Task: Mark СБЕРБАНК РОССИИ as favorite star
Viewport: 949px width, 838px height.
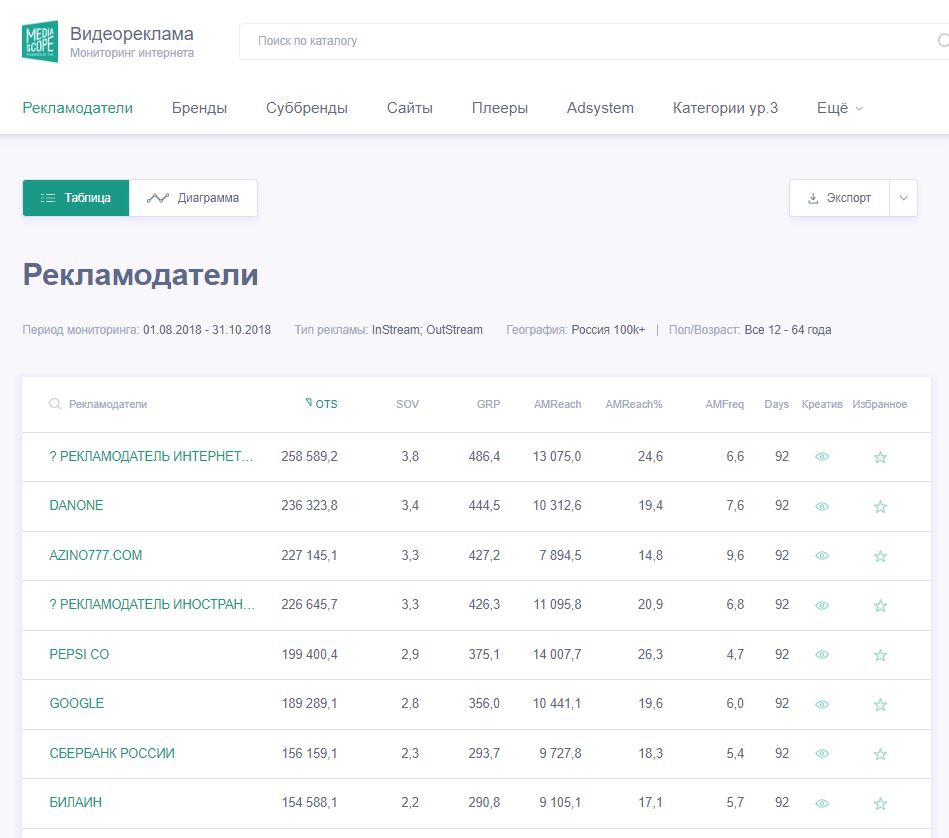Action: pos(880,754)
